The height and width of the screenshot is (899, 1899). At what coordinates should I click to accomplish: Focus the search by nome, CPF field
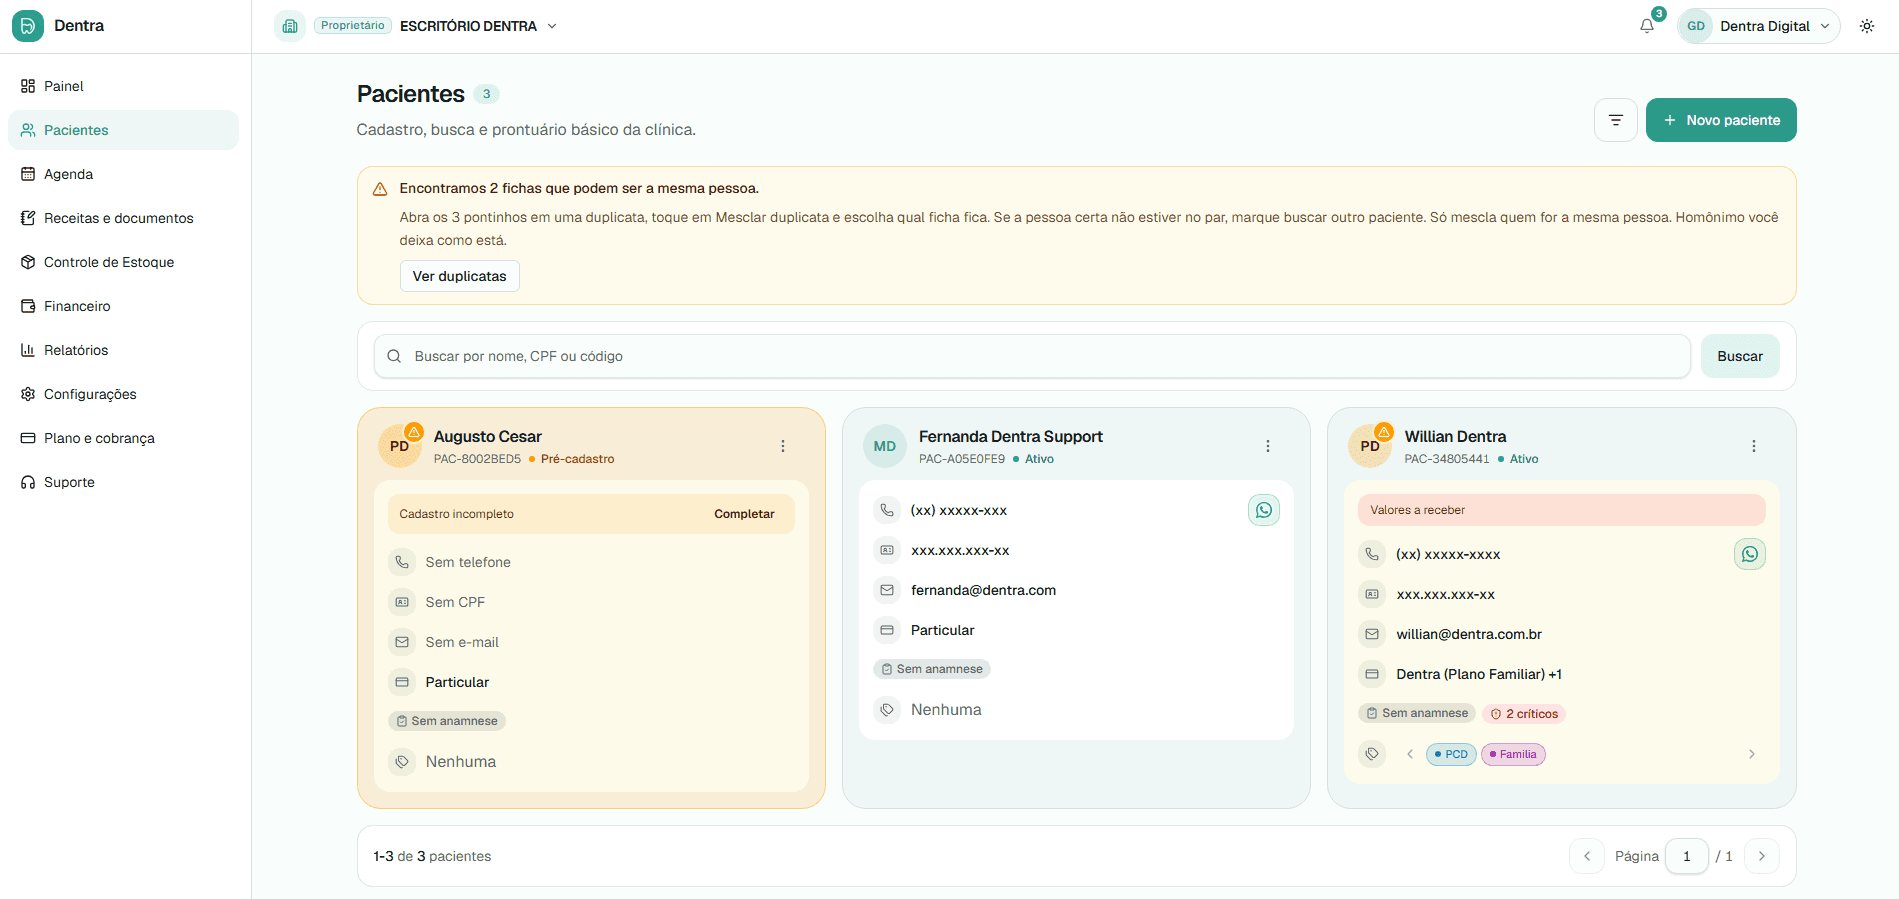1032,356
